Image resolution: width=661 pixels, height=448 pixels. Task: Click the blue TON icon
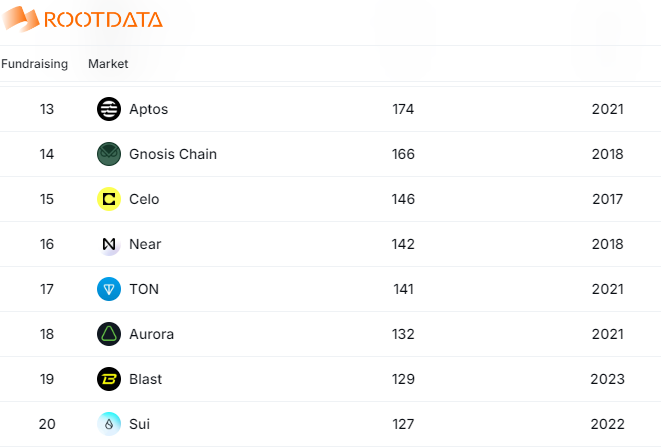109,289
